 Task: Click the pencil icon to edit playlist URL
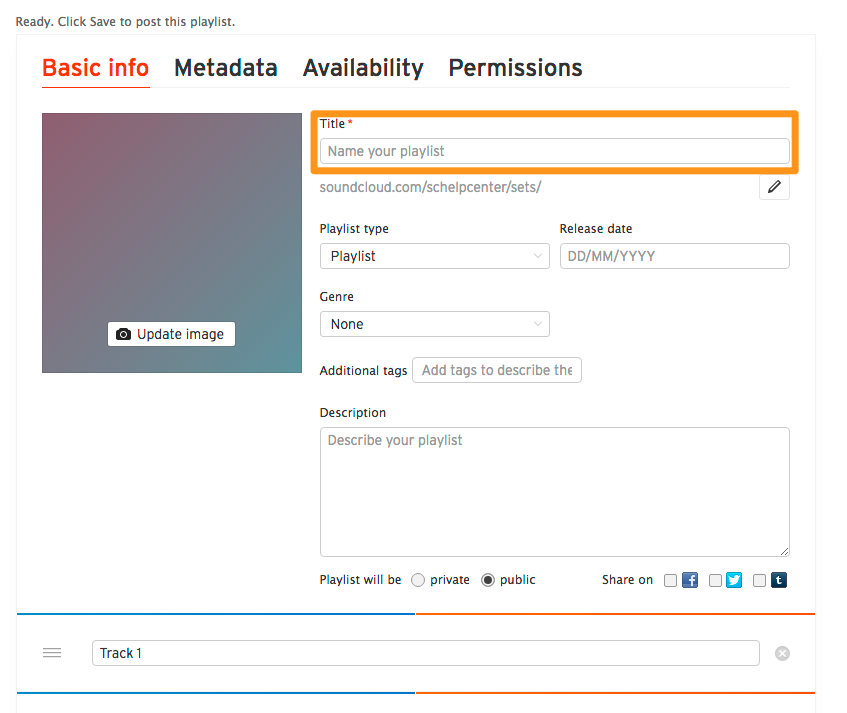coord(774,187)
